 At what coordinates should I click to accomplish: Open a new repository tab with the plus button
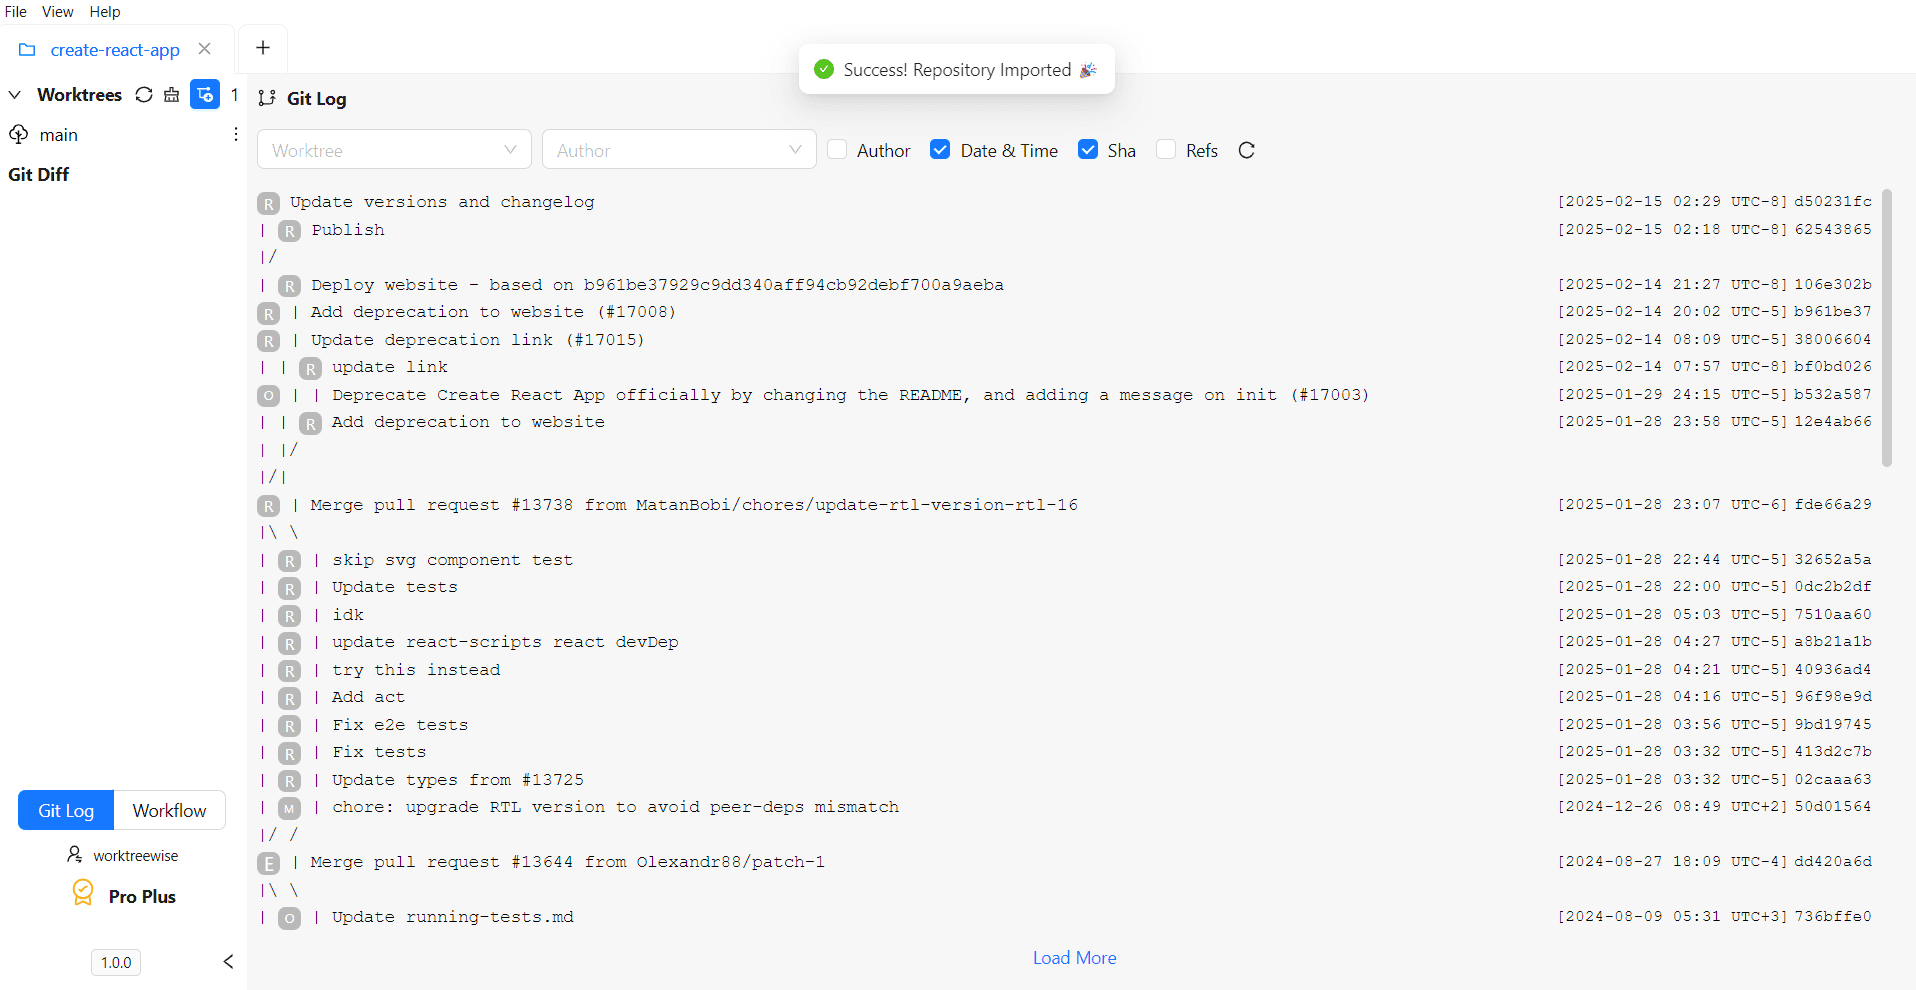[262, 47]
